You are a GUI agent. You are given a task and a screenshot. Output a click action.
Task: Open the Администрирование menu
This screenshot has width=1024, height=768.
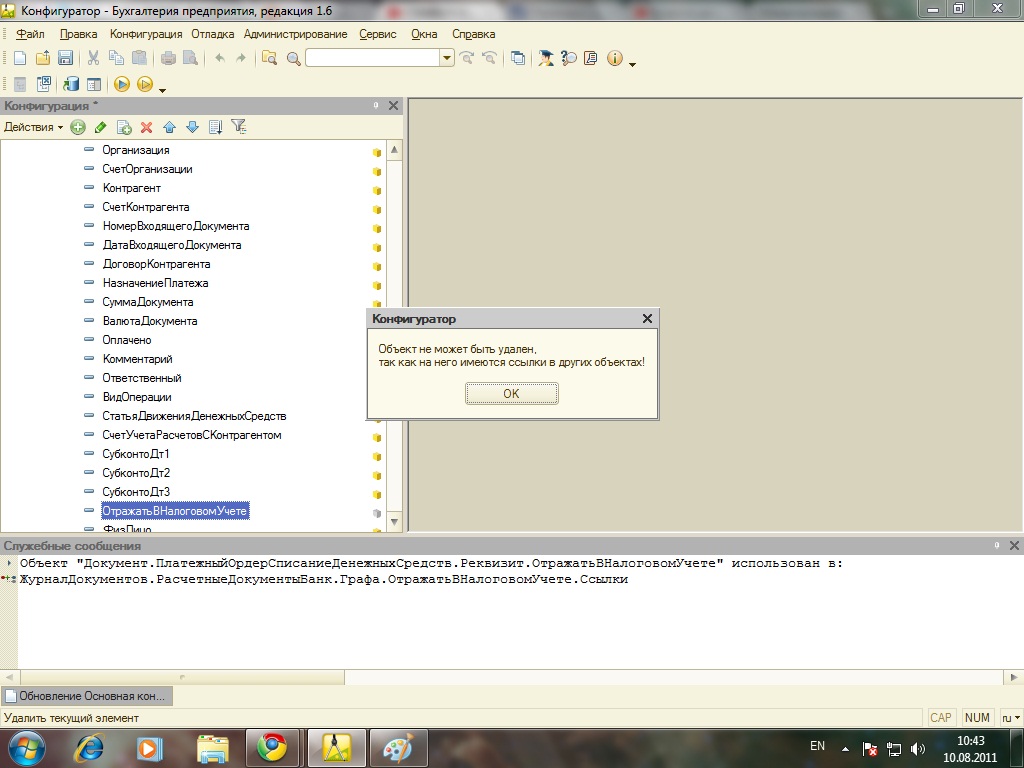(x=295, y=34)
